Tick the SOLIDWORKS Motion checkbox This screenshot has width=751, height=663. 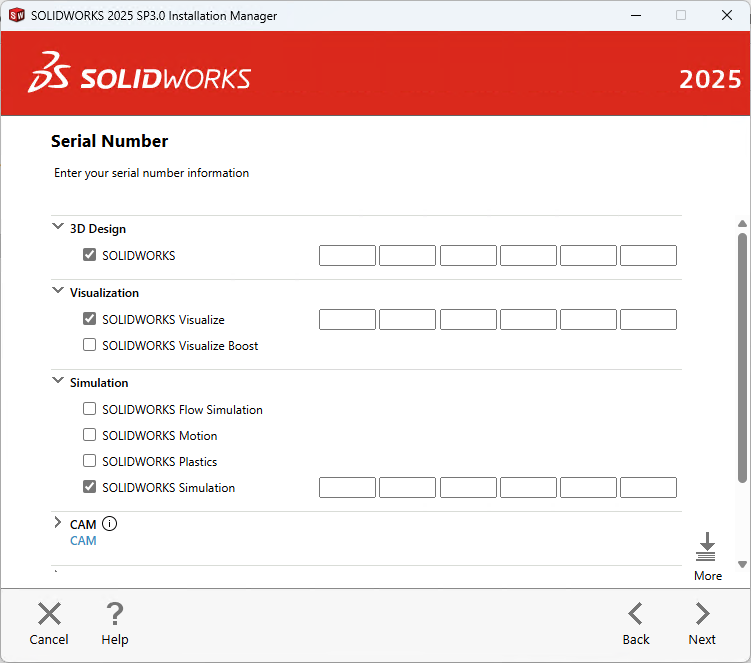tap(90, 435)
